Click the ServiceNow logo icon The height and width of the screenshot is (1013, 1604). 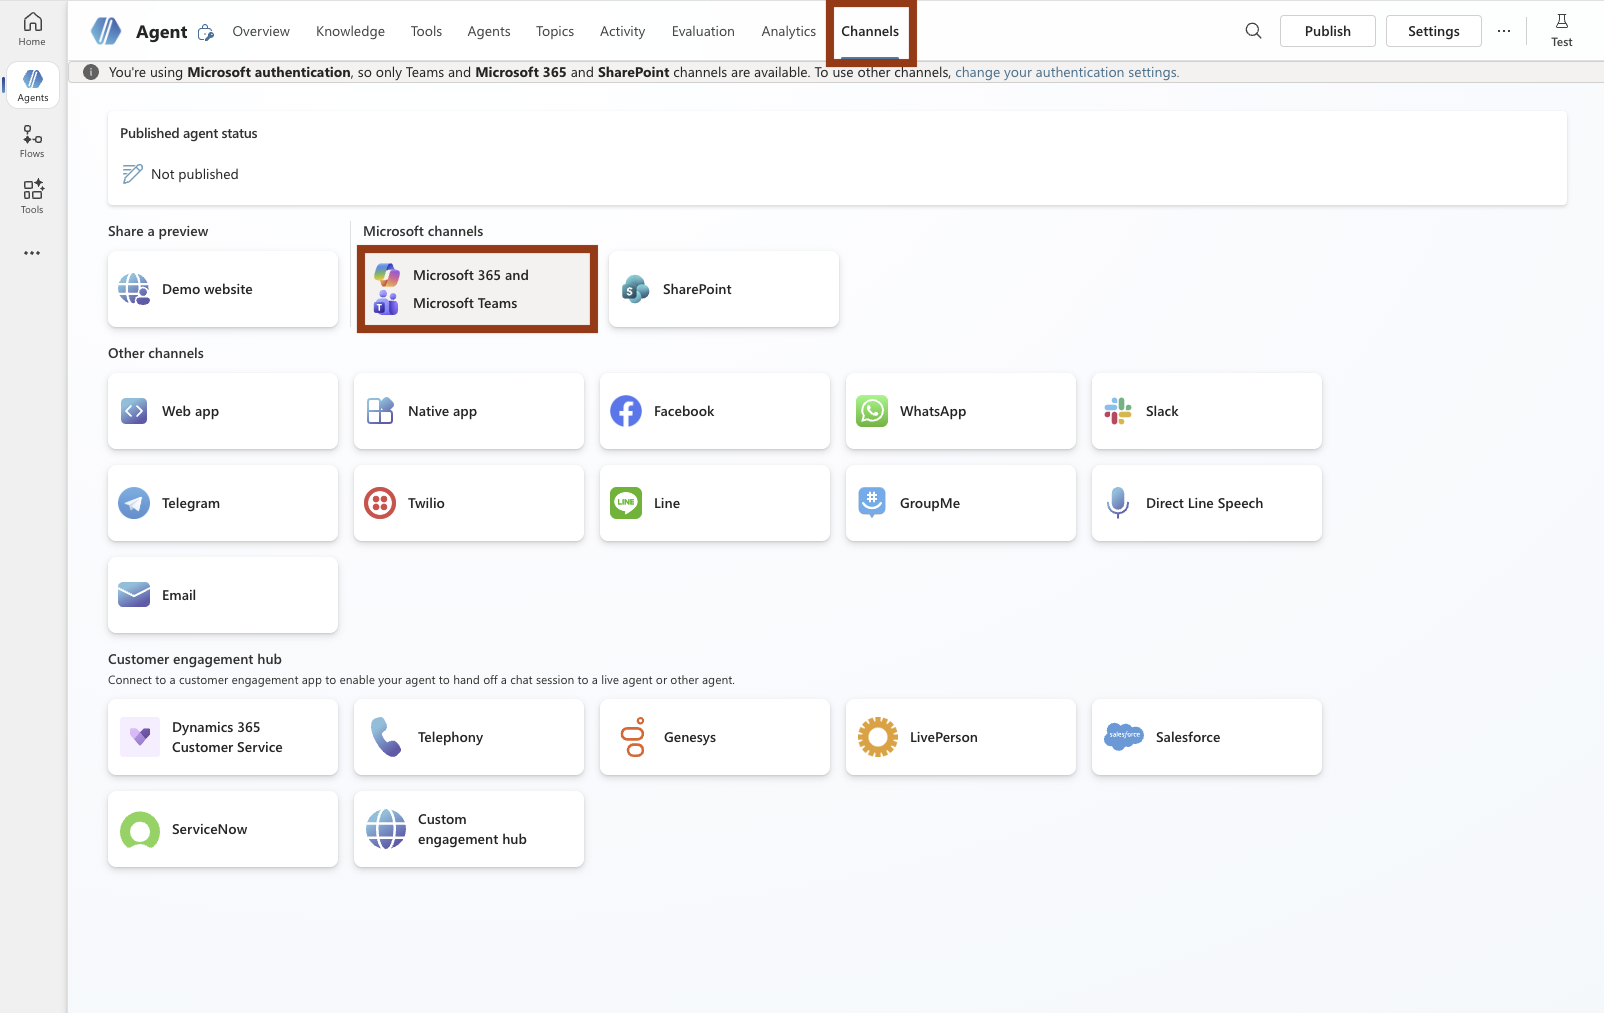(140, 829)
